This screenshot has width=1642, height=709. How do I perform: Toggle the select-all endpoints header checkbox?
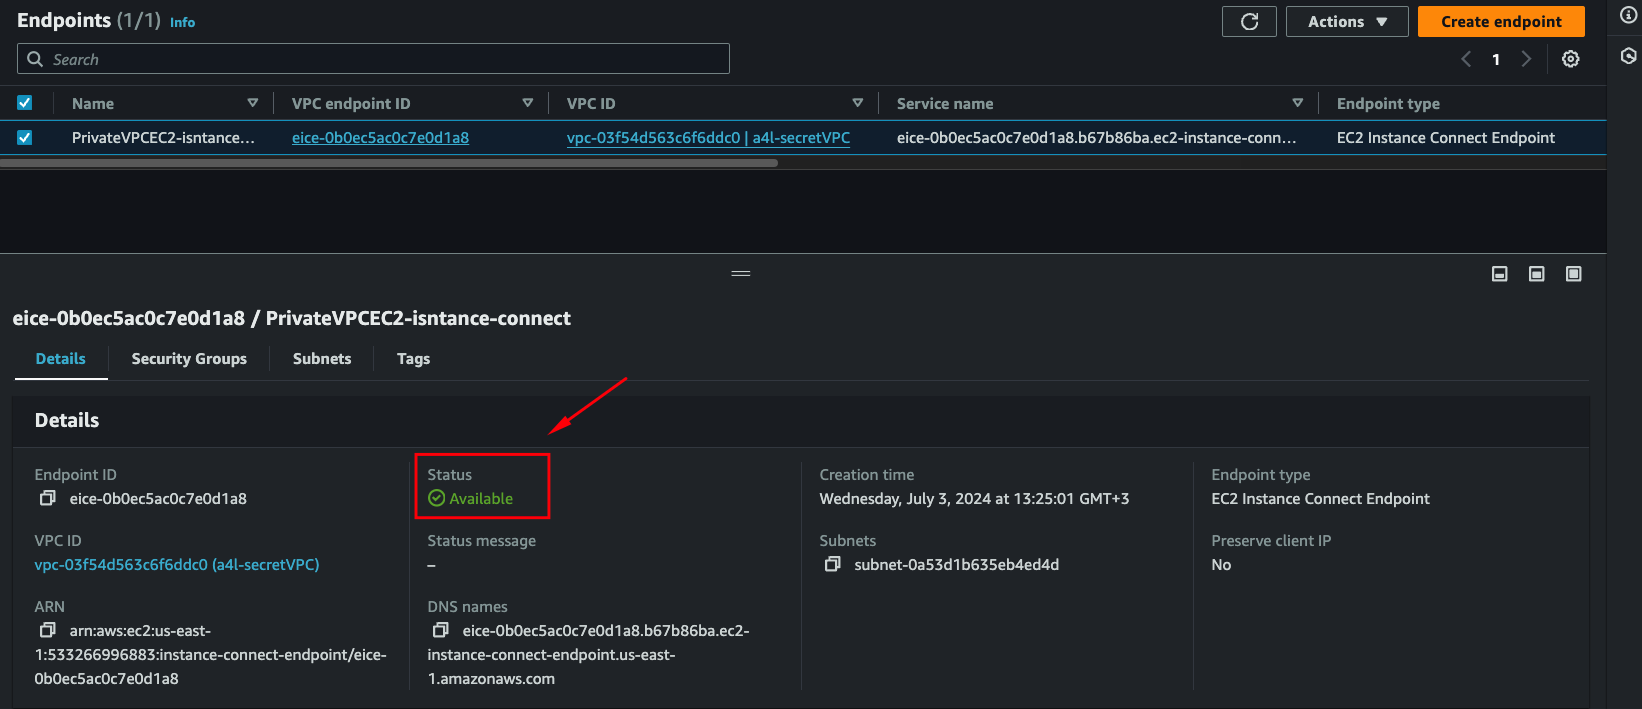point(25,103)
